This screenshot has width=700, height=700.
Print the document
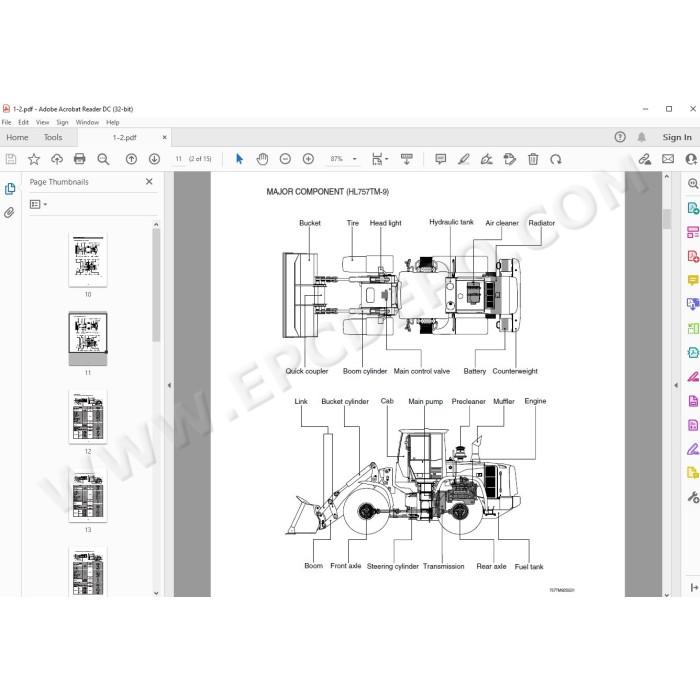point(79,159)
